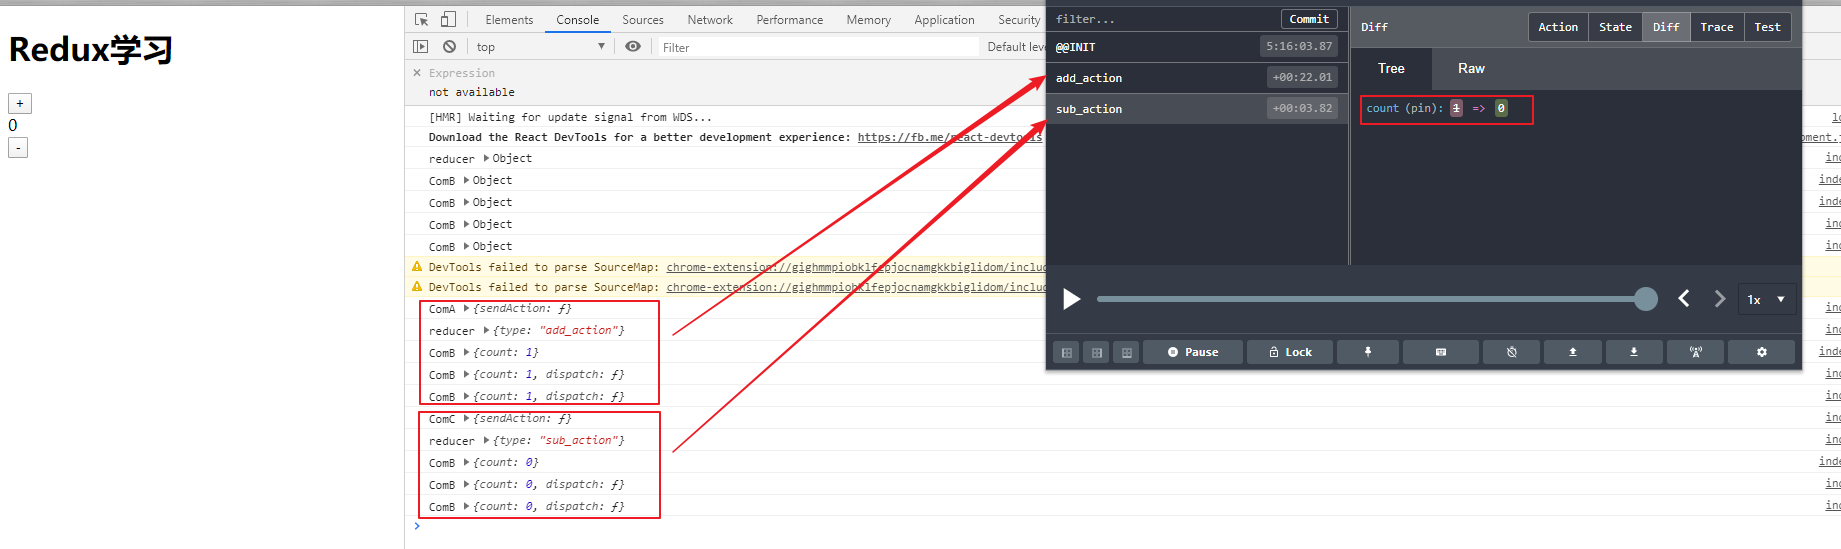The image size is (1841, 549).
Task: Expand the reducer Object log entry
Action: coord(487,158)
